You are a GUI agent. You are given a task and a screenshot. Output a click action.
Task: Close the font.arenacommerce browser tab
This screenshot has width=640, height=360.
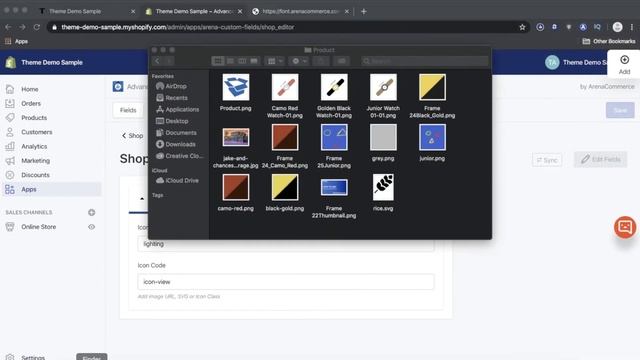coord(347,11)
